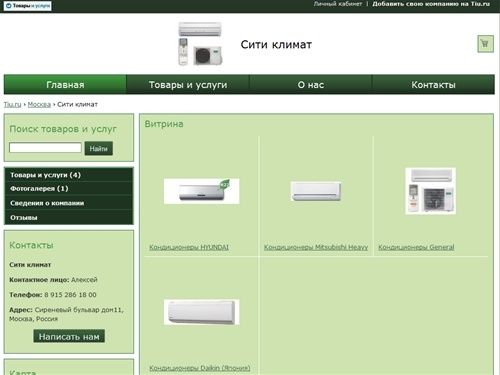Open Товары и услуги (4) sidebar item
500x375 pixels.
click(69, 175)
